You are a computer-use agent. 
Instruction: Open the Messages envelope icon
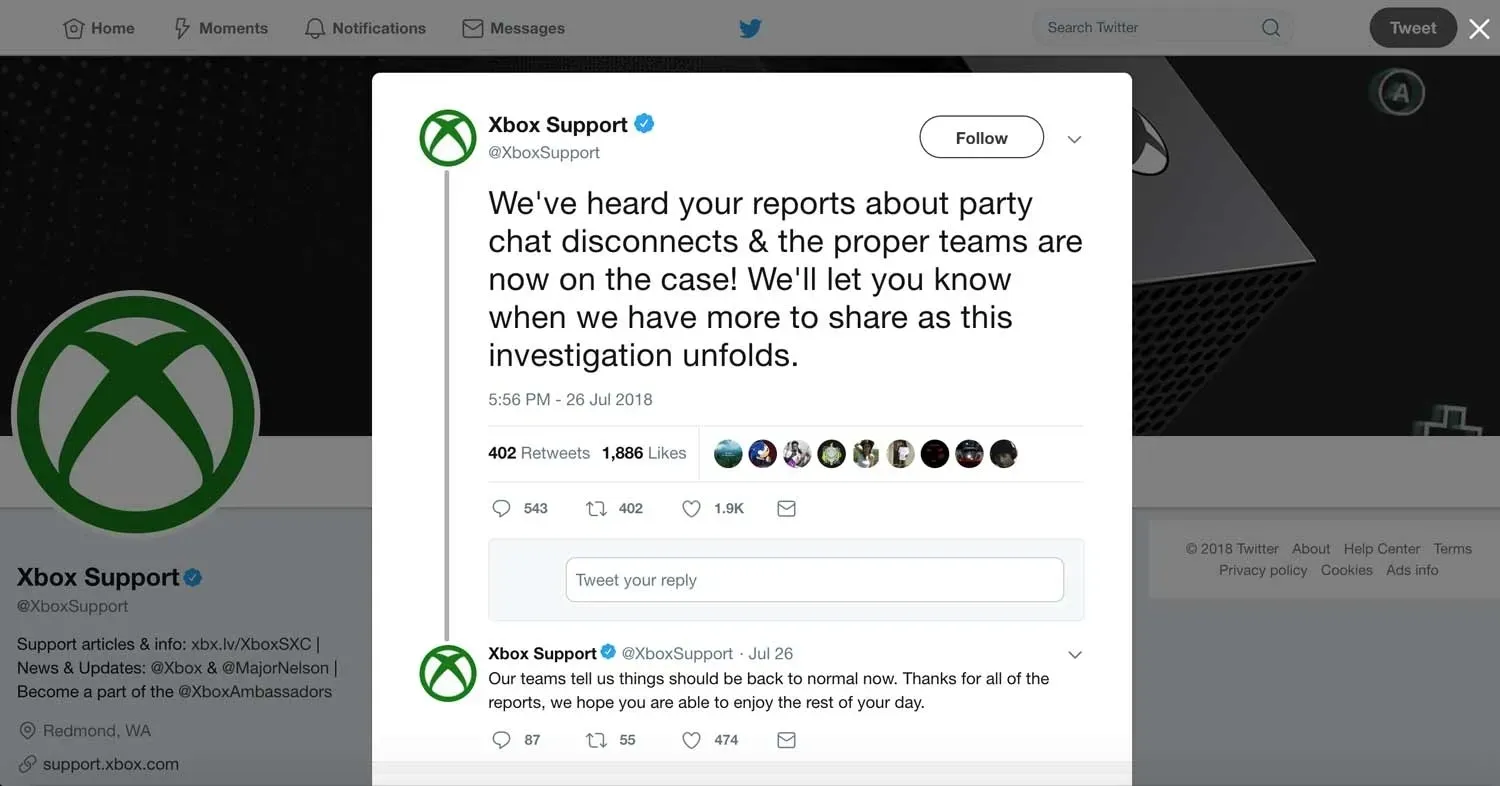(472, 28)
